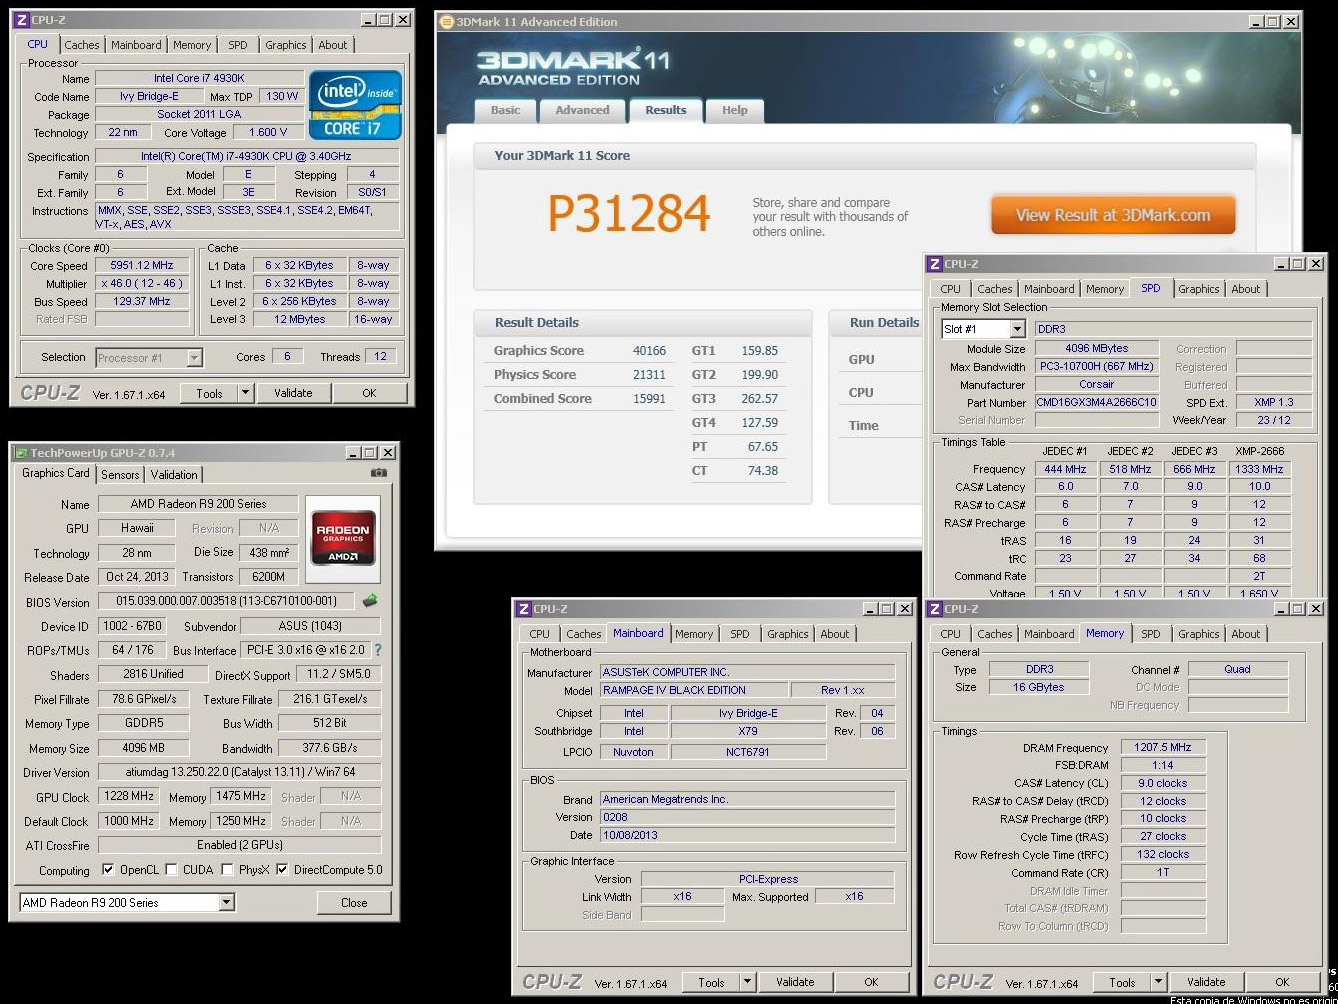Click Graphics Score value 40166

(649, 351)
